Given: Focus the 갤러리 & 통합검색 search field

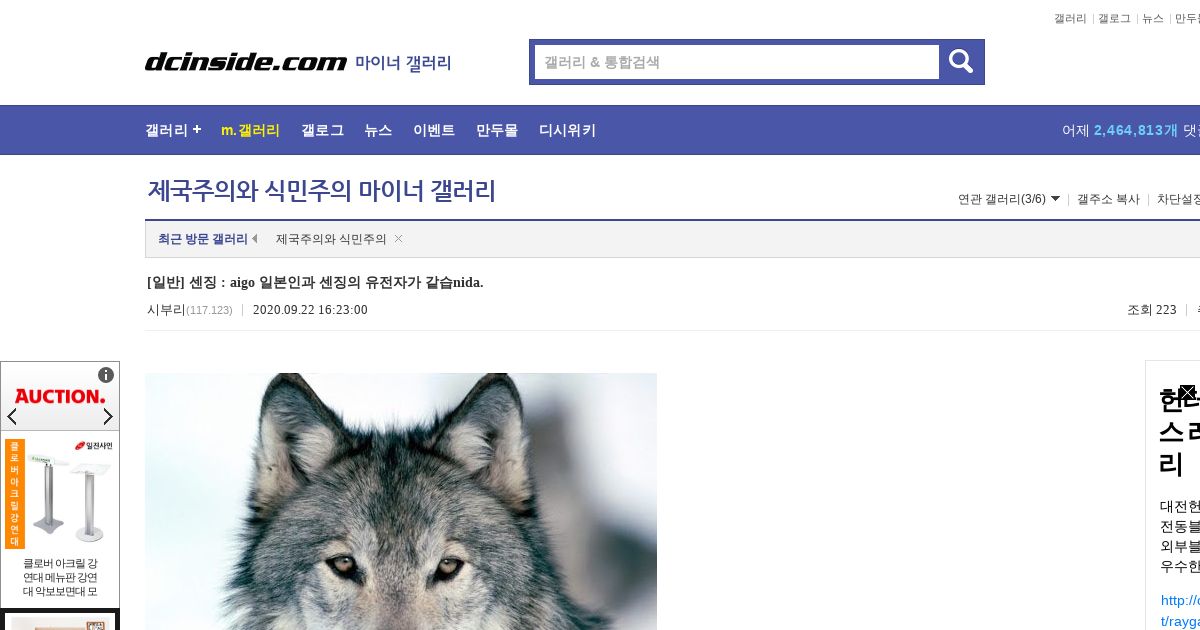Looking at the screenshot, I should (x=737, y=62).
